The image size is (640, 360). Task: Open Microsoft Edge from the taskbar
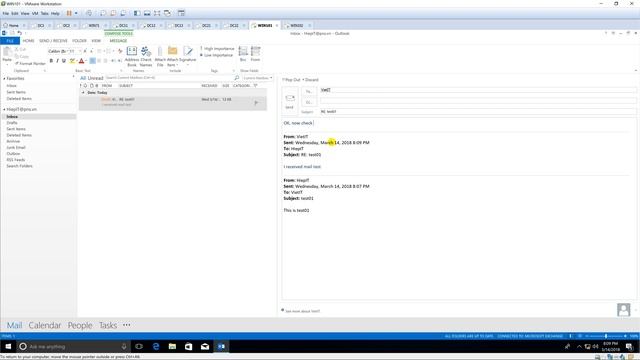tap(156, 347)
